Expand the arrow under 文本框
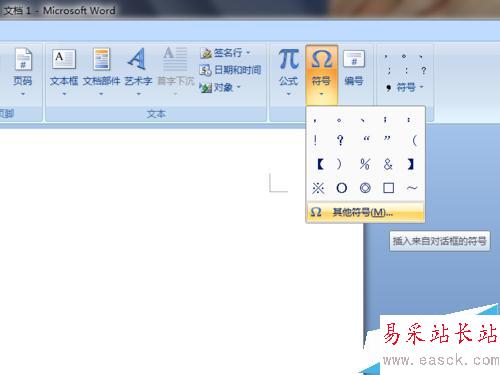500x375 pixels. [64, 94]
